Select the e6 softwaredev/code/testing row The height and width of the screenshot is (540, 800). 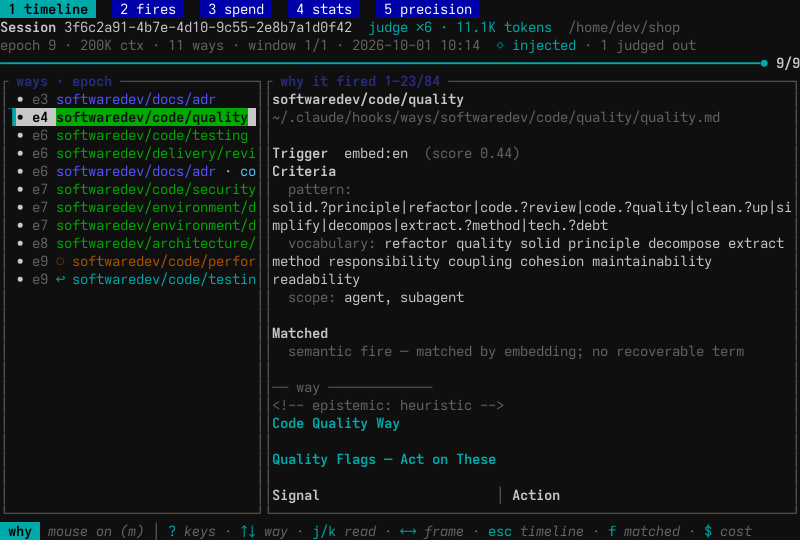(133, 135)
